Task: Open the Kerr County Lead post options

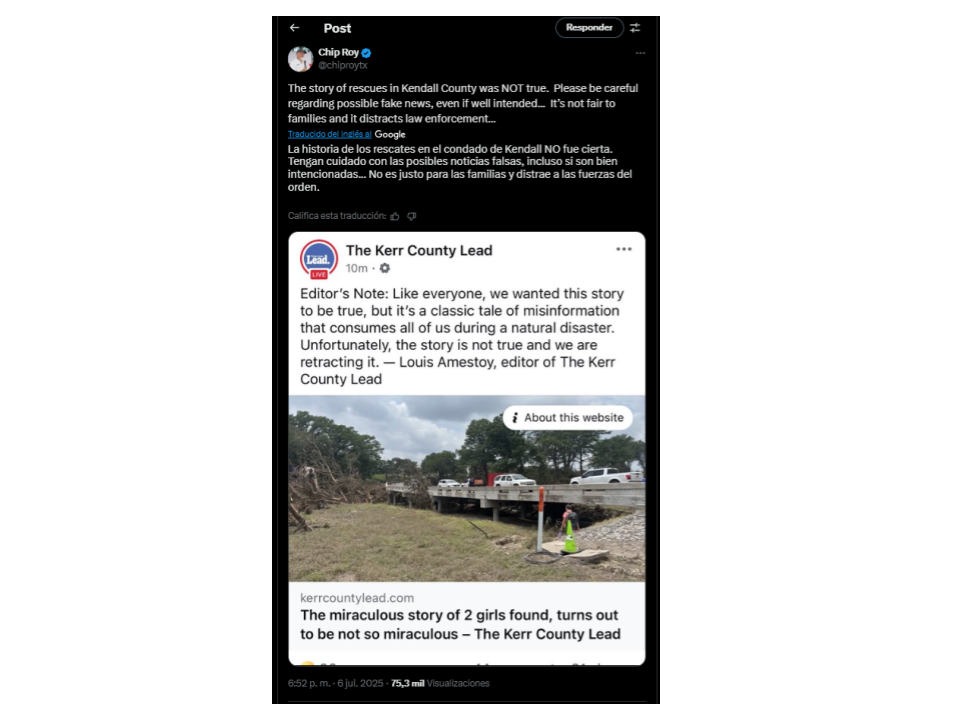Action: click(x=624, y=249)
